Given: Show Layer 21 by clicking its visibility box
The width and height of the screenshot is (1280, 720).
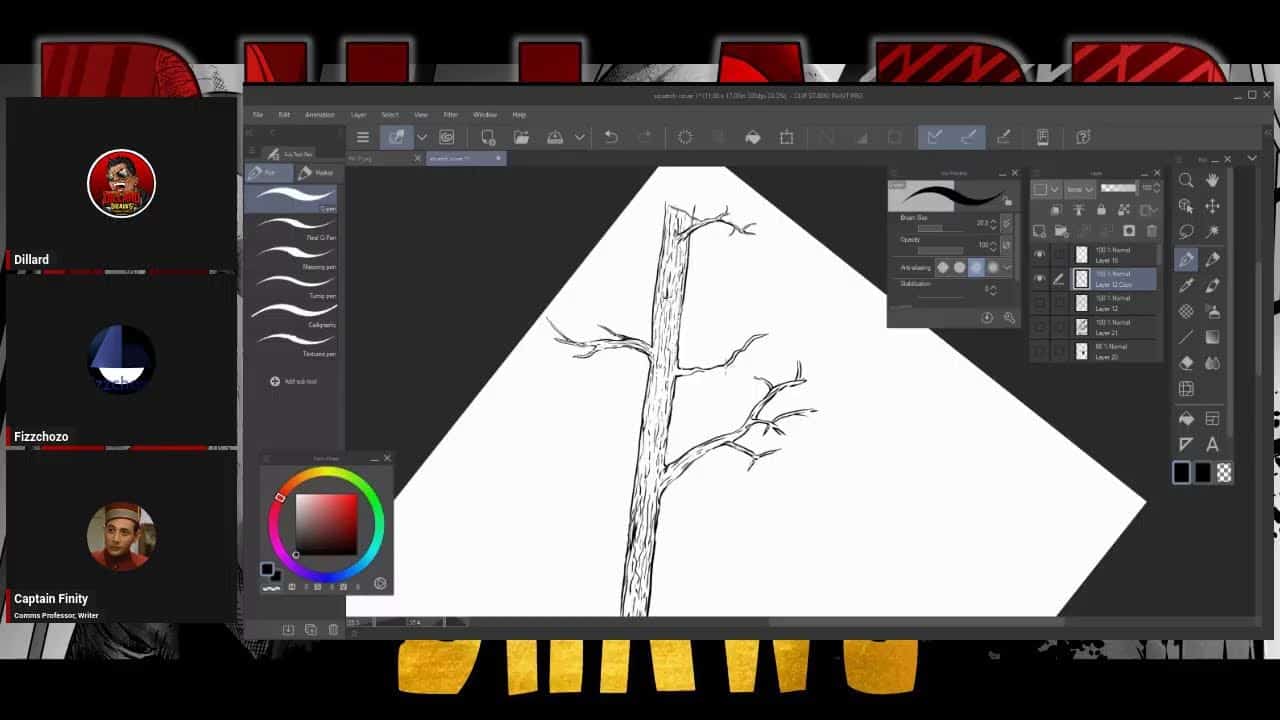Looking at the screenshot, I should click(1039, 327).
